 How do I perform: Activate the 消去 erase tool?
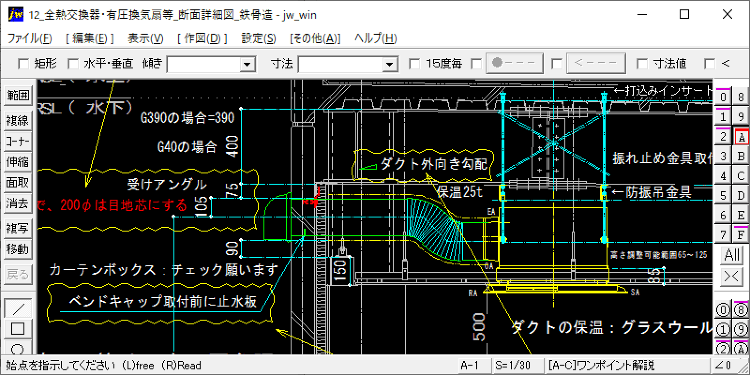tap(18, 203)
